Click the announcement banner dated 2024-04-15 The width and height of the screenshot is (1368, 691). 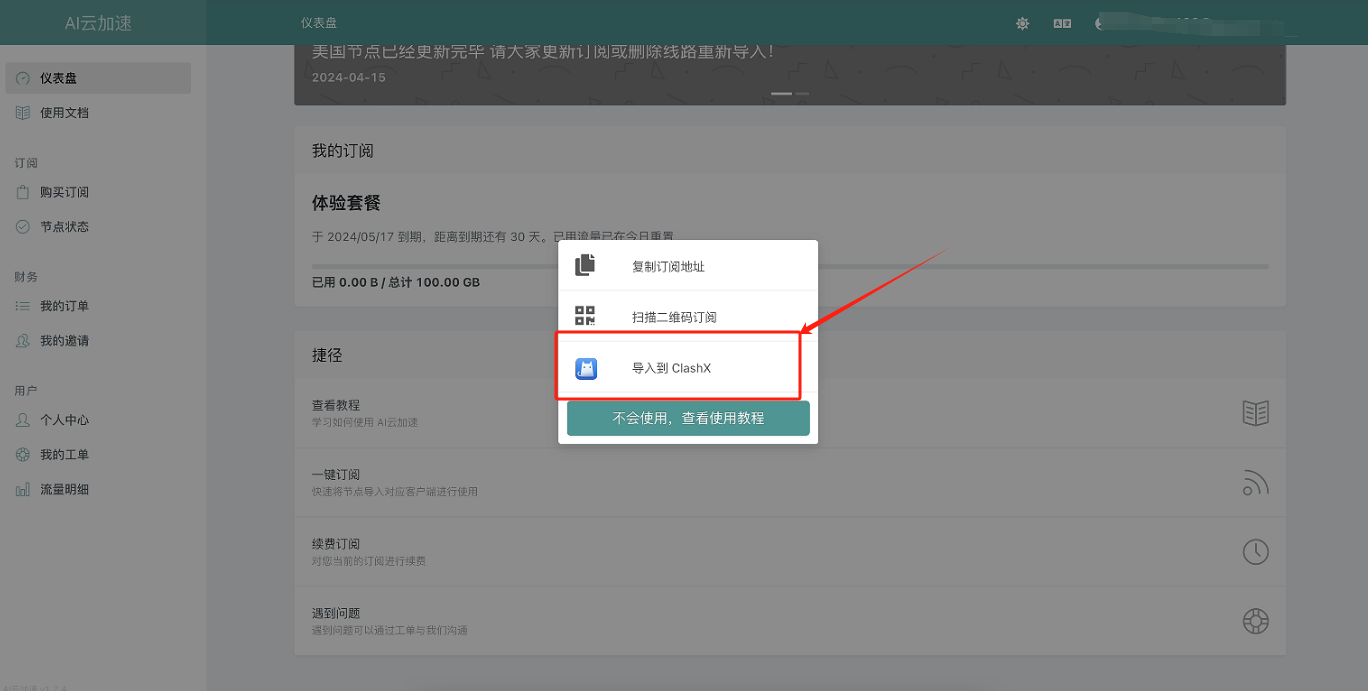(x=790, y=74)
